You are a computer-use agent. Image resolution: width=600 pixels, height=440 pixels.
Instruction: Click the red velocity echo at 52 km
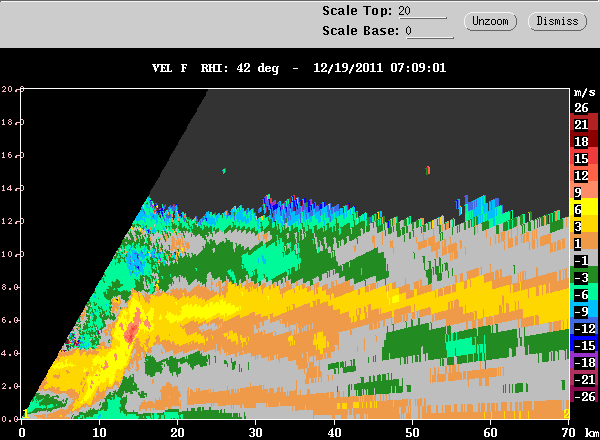click(x=428, y=170)
